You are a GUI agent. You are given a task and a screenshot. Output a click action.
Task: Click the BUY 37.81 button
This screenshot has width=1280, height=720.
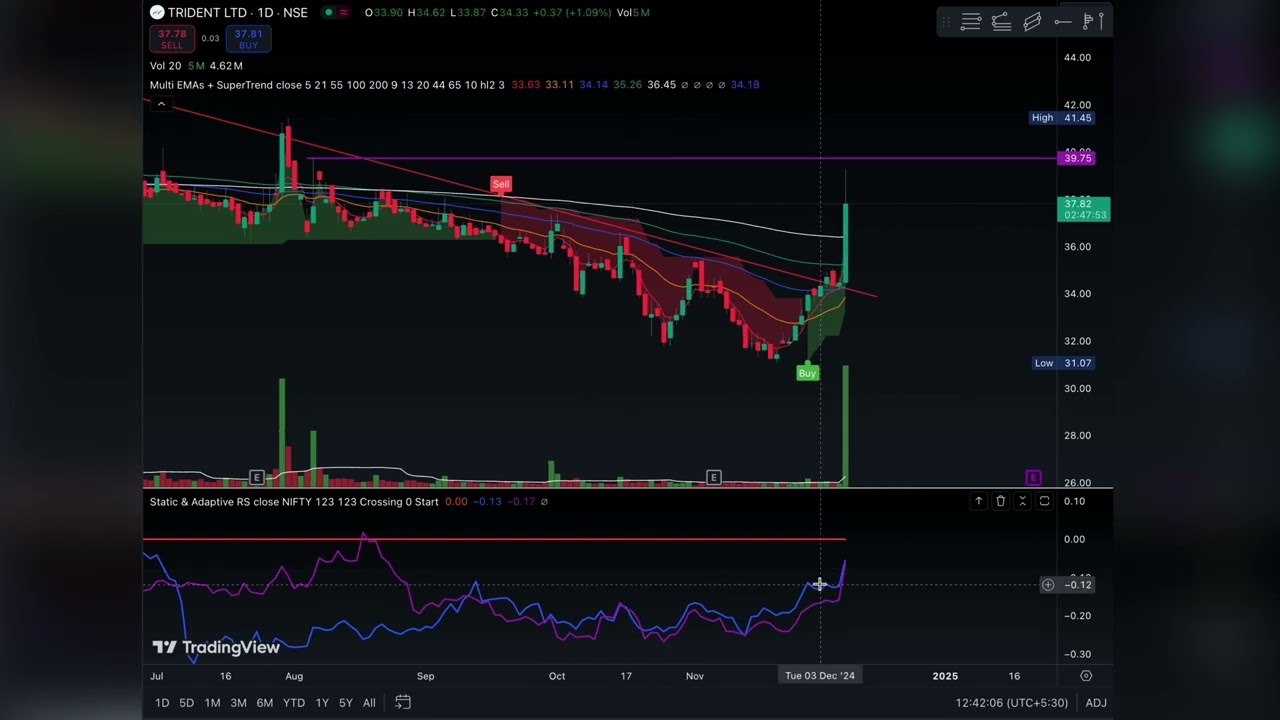click(x=248, y=39)
